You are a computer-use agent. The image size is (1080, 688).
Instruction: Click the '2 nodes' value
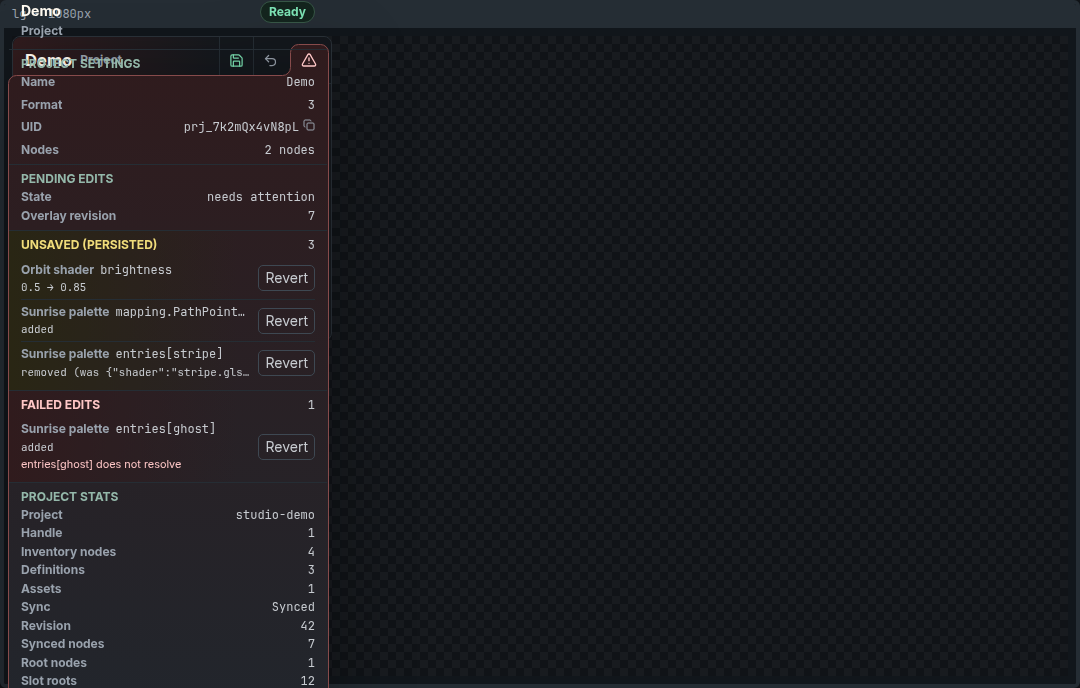point(289,150)
